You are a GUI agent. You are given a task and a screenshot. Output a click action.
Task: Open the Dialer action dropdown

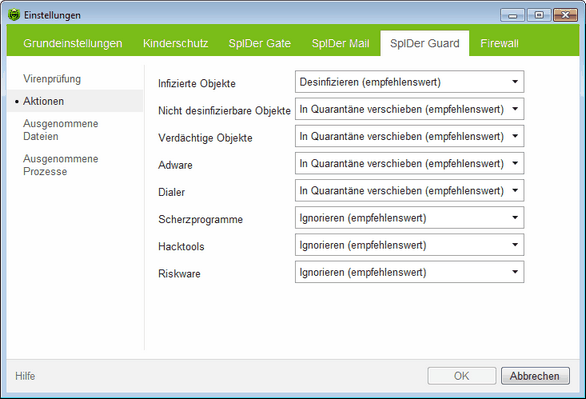pyautogui.click(x=410, y=191)
